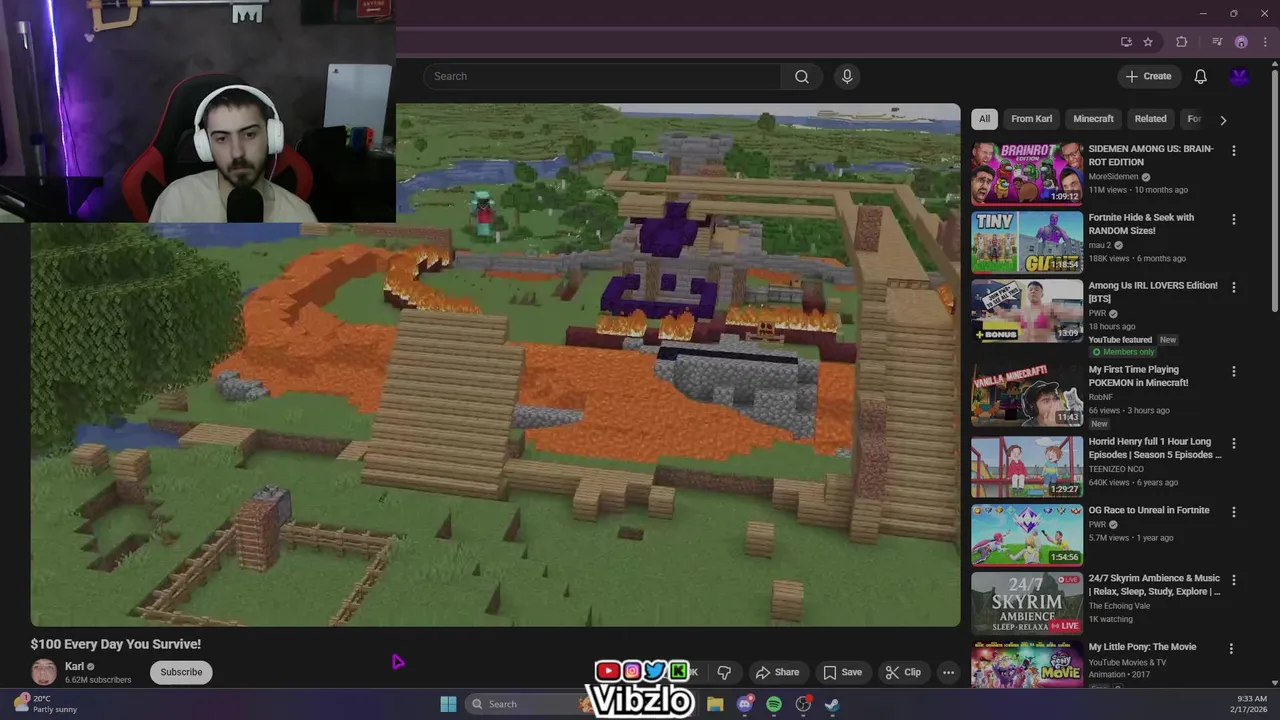This screenshot has height=720, width=1280.
Task: Click the title 'OG Race to Unreal in Fortnite'
Action: (1149, 510)
